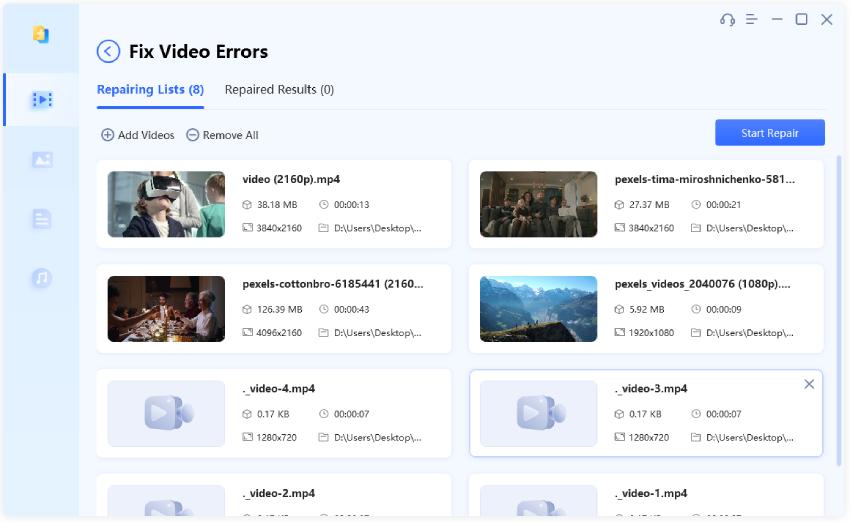Open the hamburger menu in title bar
Image resolution: width=850 pixels, height=522 pixels.
752,20
